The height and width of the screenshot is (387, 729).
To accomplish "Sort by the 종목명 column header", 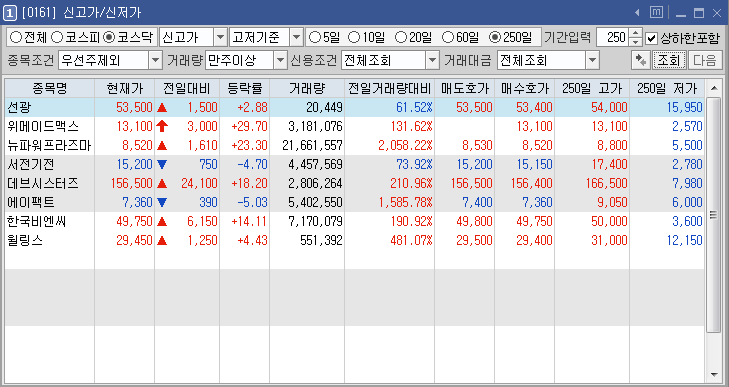I will (50, 88).
